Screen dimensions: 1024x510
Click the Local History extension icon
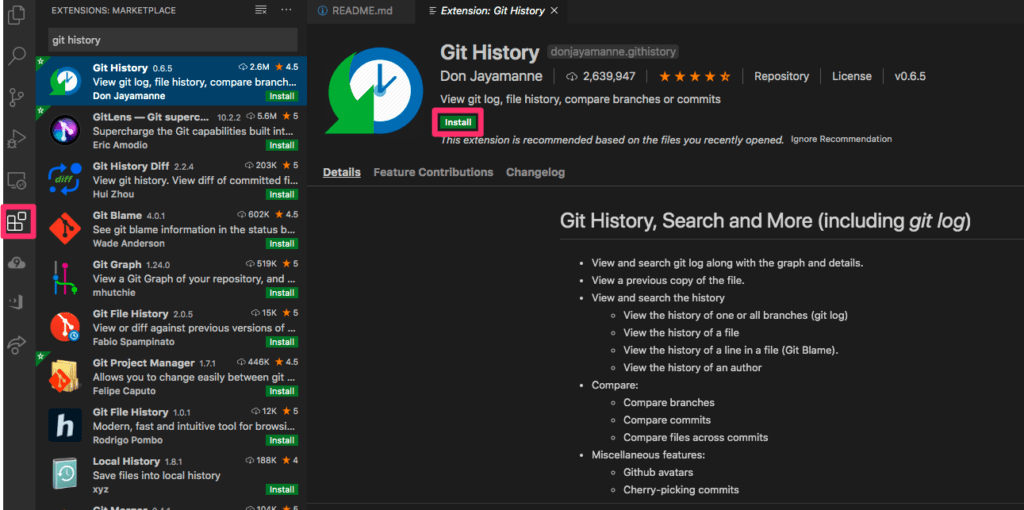(x=65, y=474)
